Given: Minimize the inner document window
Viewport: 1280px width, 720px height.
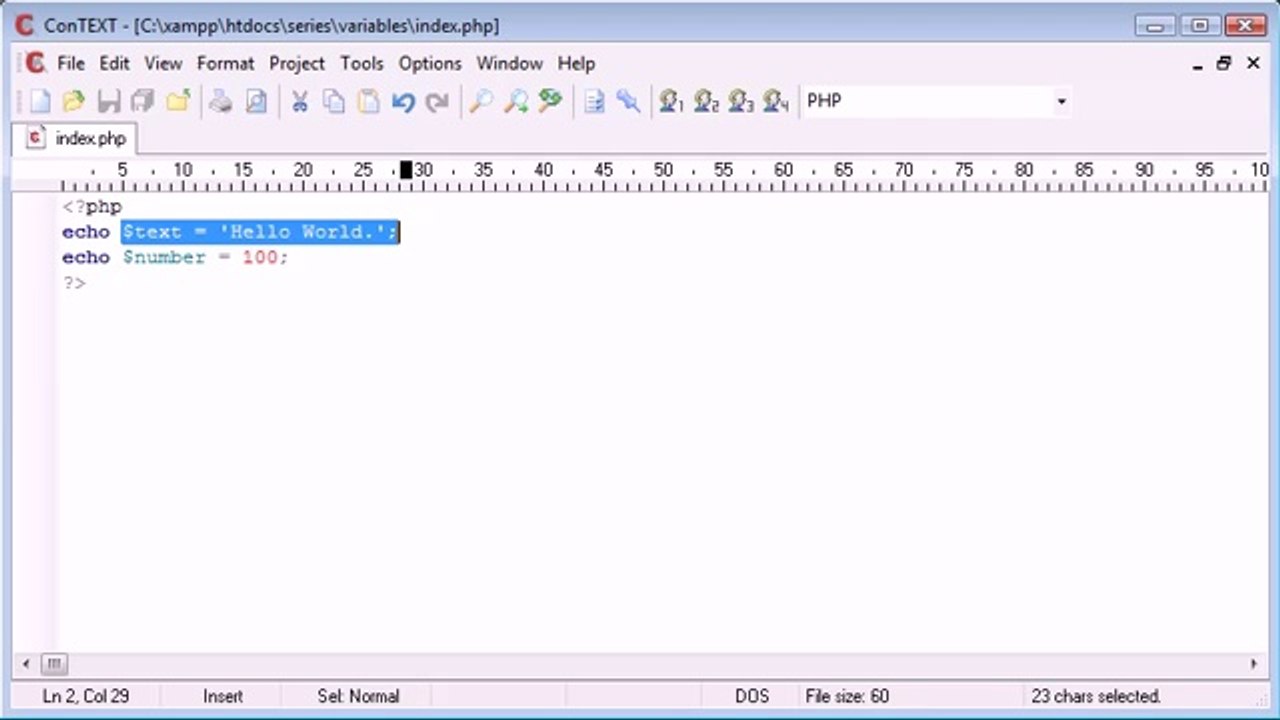Looking at the screenshot, I should [1198, 64].
